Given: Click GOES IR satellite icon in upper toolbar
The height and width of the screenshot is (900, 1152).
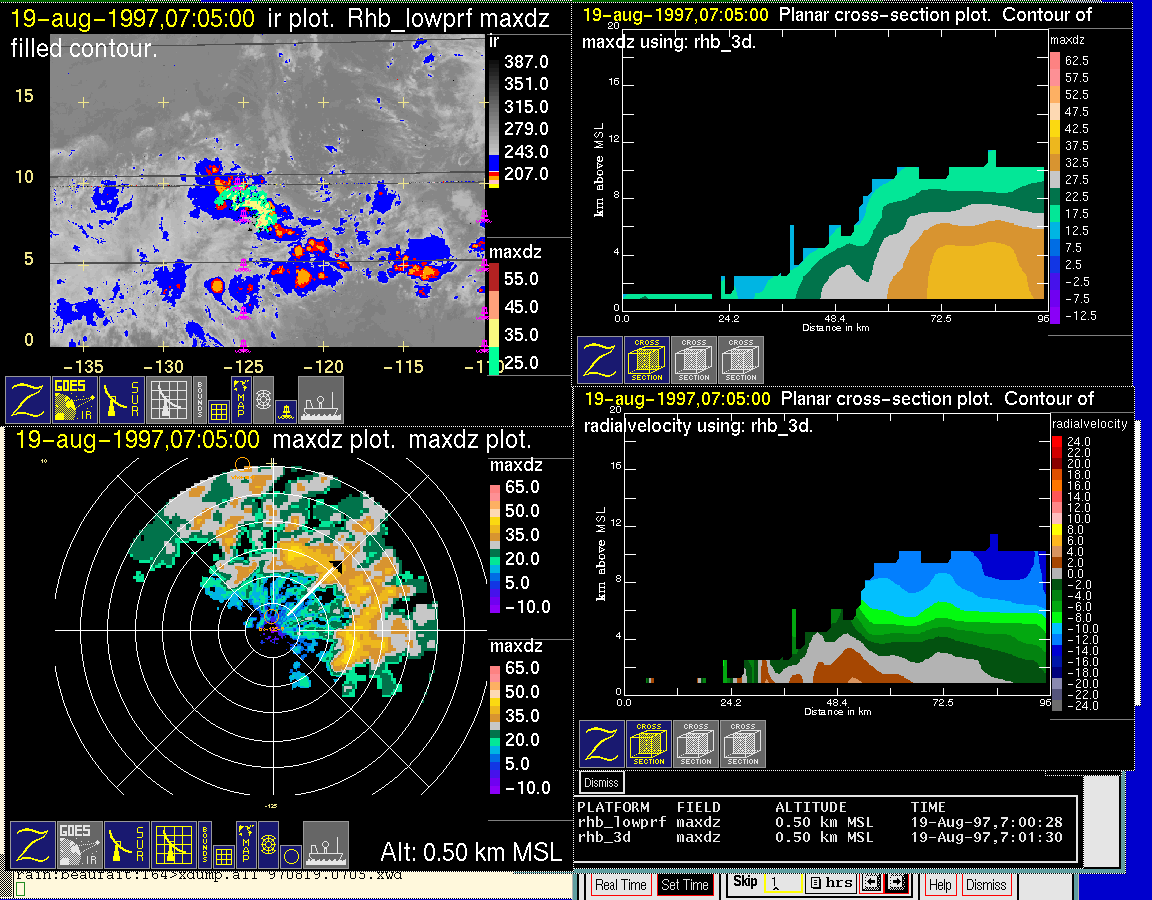Looking at the screenshot, I should click(x=75, y=399).
